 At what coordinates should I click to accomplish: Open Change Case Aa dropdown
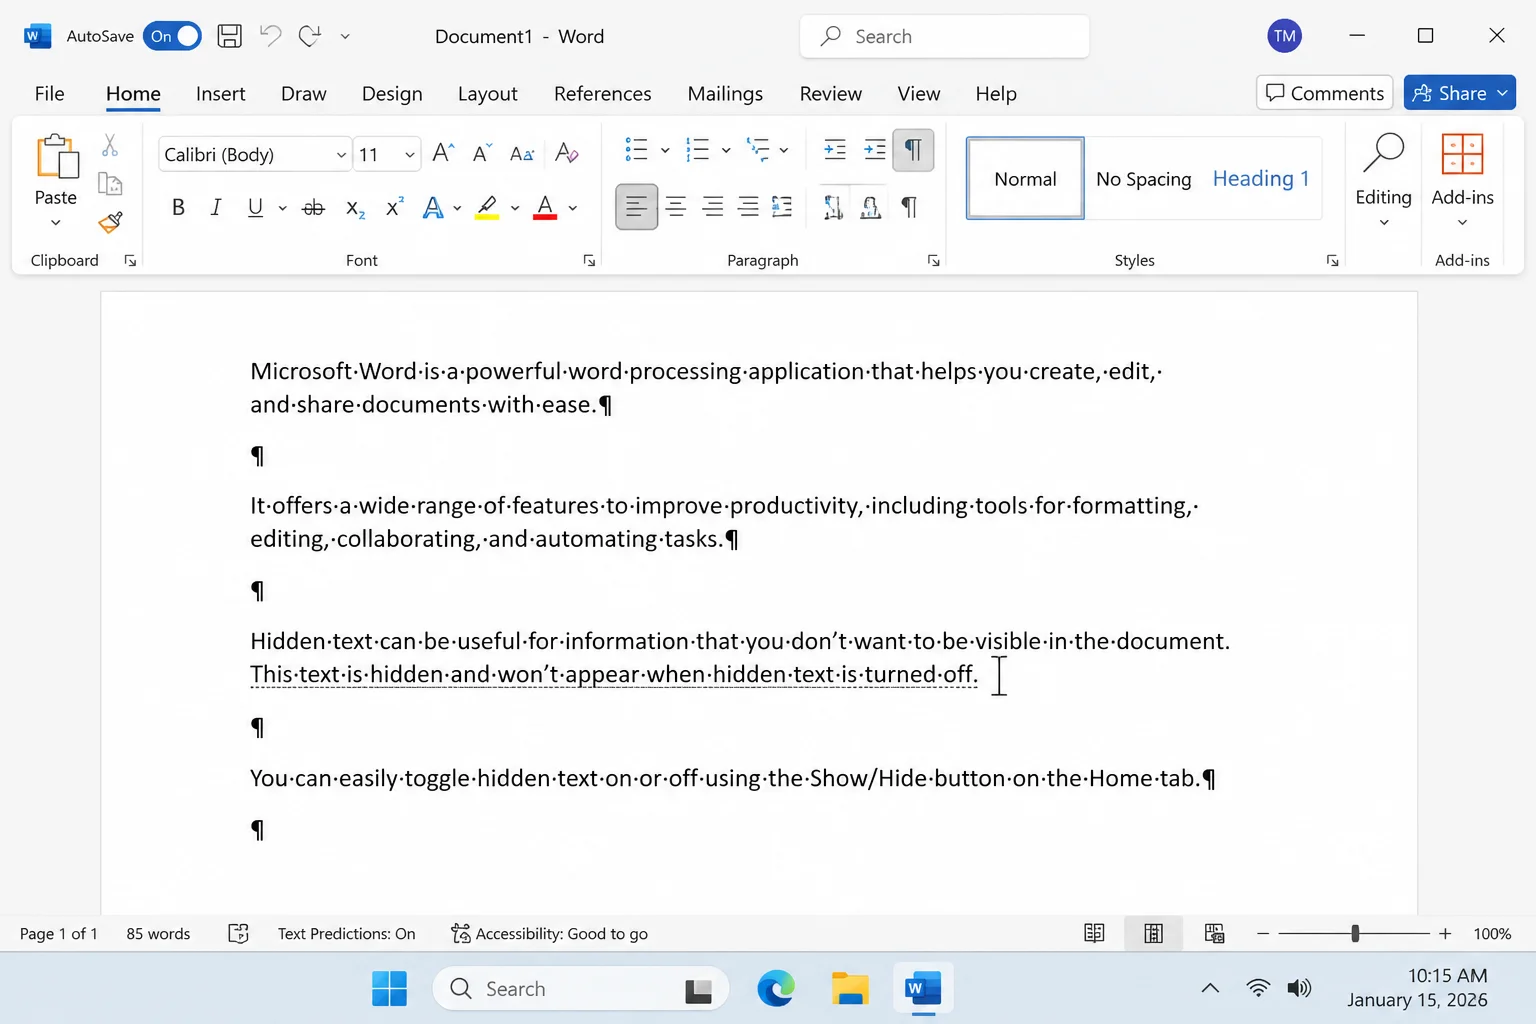click(522, 153)
